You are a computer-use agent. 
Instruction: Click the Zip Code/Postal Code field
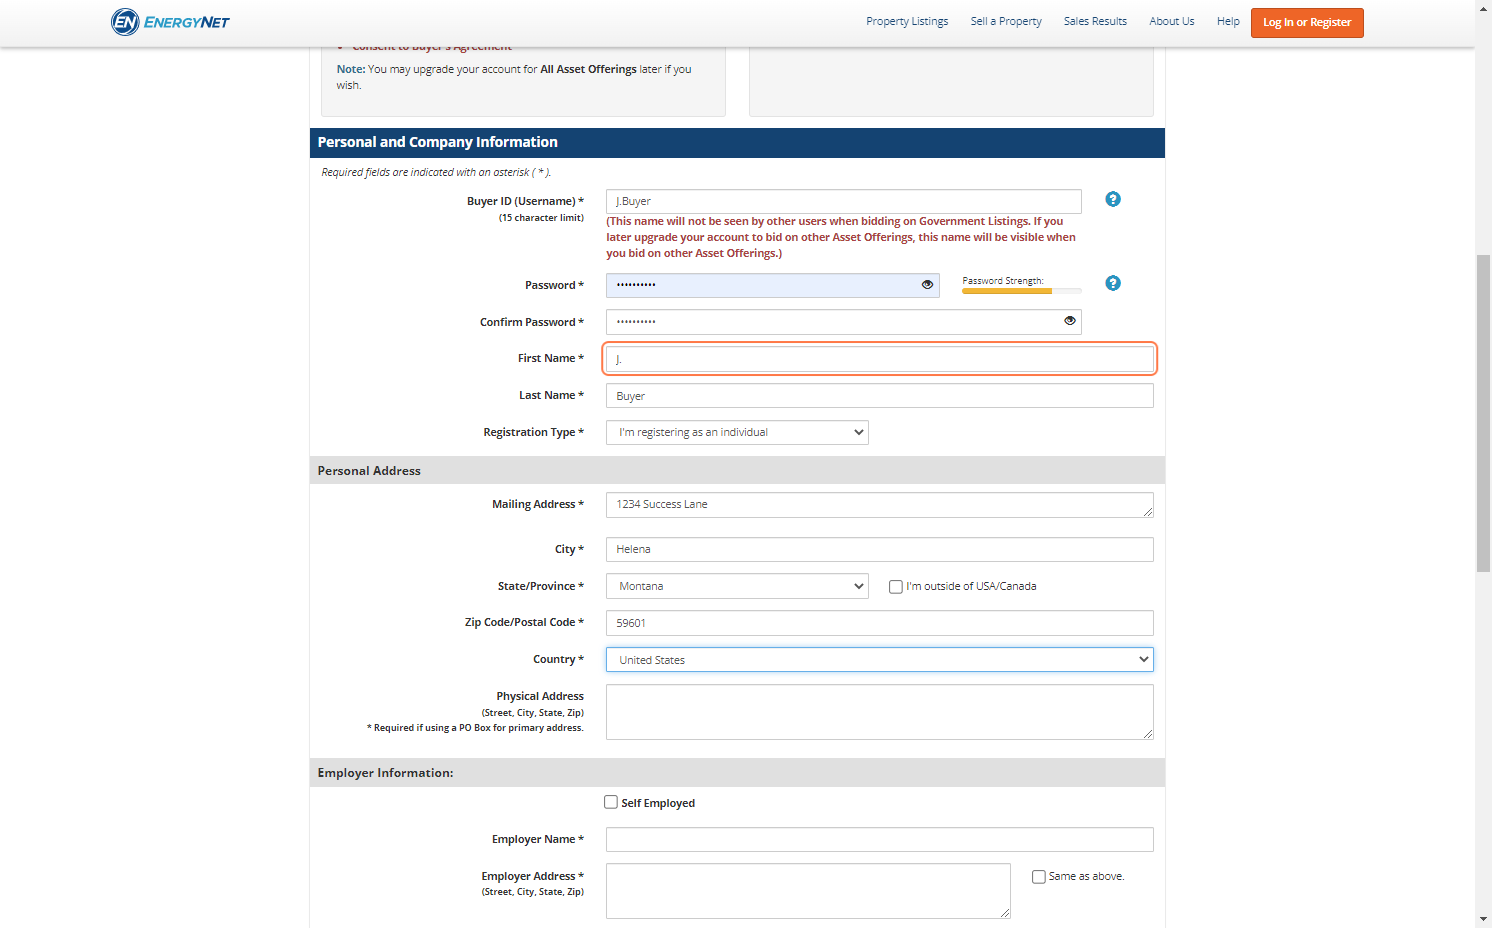(880, 623)
